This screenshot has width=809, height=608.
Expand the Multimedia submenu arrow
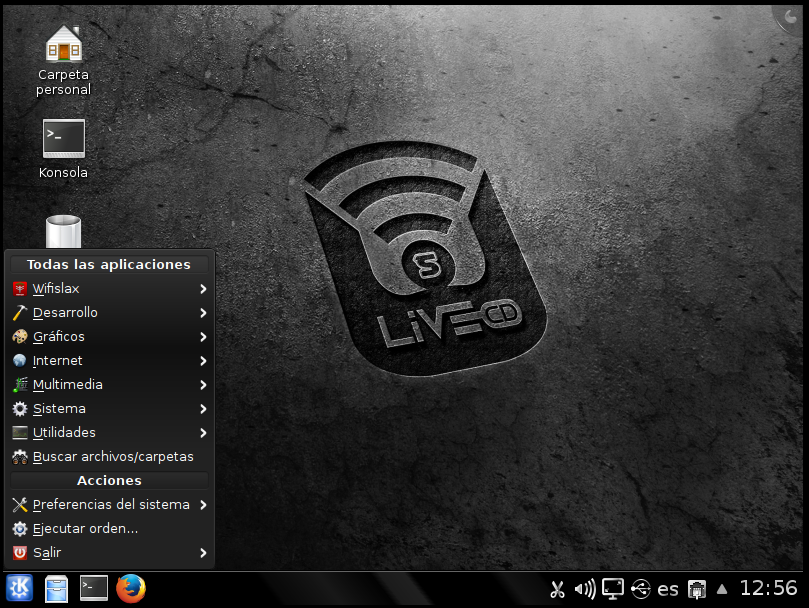point(203,385)
